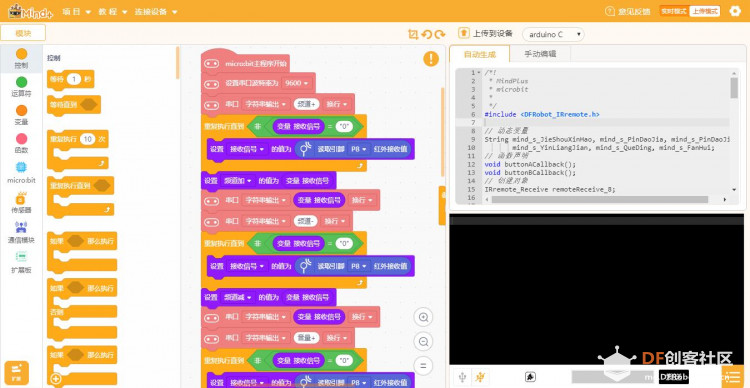This screenshot has height=388, width=750.
Task: Zoom out the block workspace
Action: (x=423, y=341)
